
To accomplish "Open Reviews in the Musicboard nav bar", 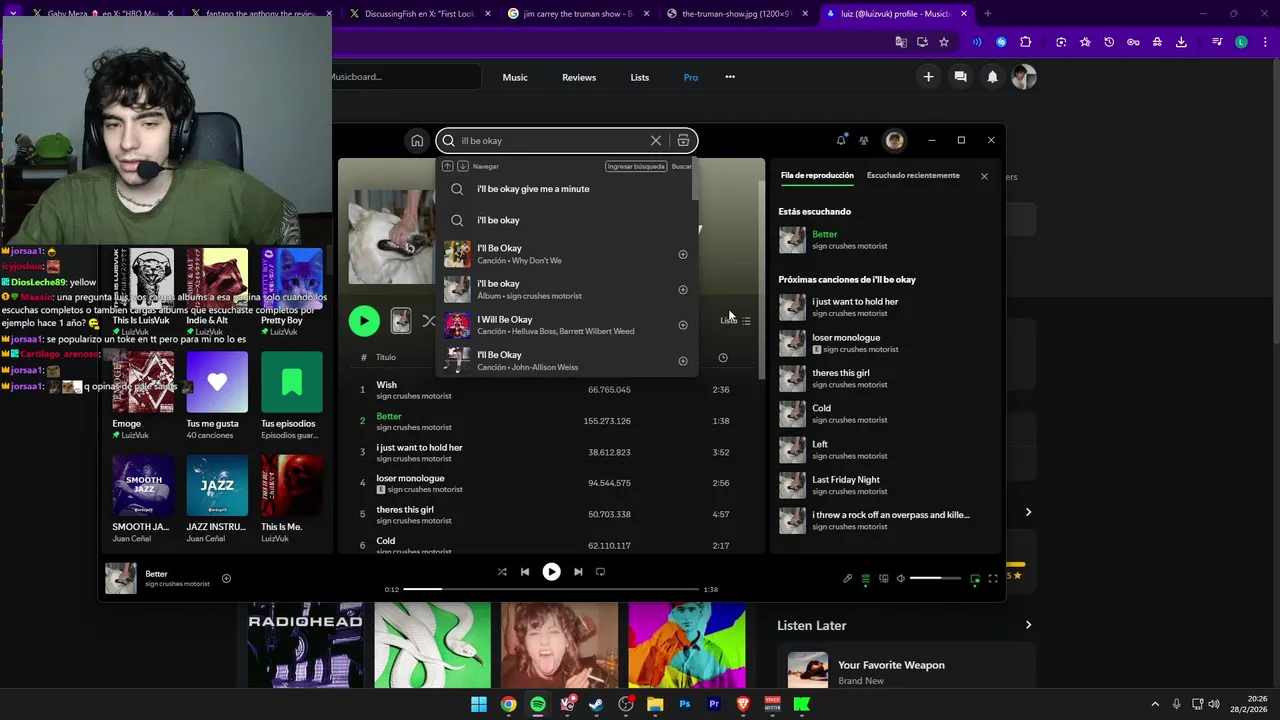I will pyautogui.click(x=579, y=77).
